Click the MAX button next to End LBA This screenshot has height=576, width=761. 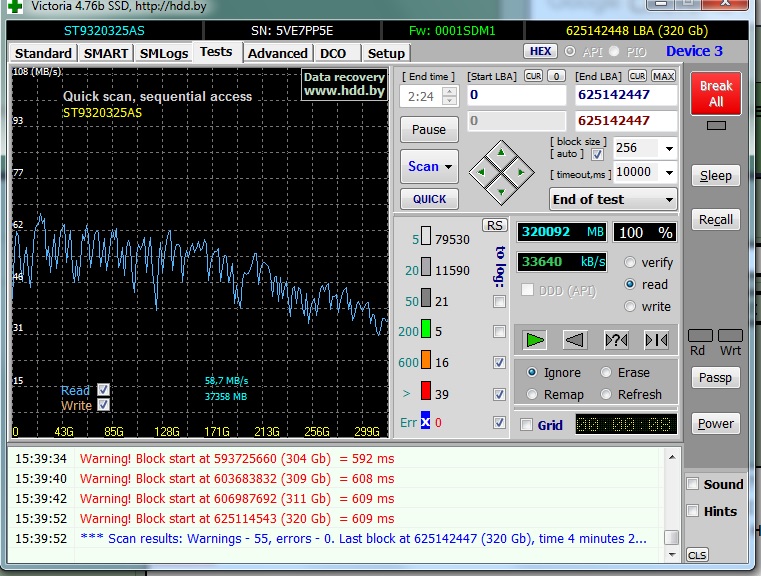click(663, 76)
